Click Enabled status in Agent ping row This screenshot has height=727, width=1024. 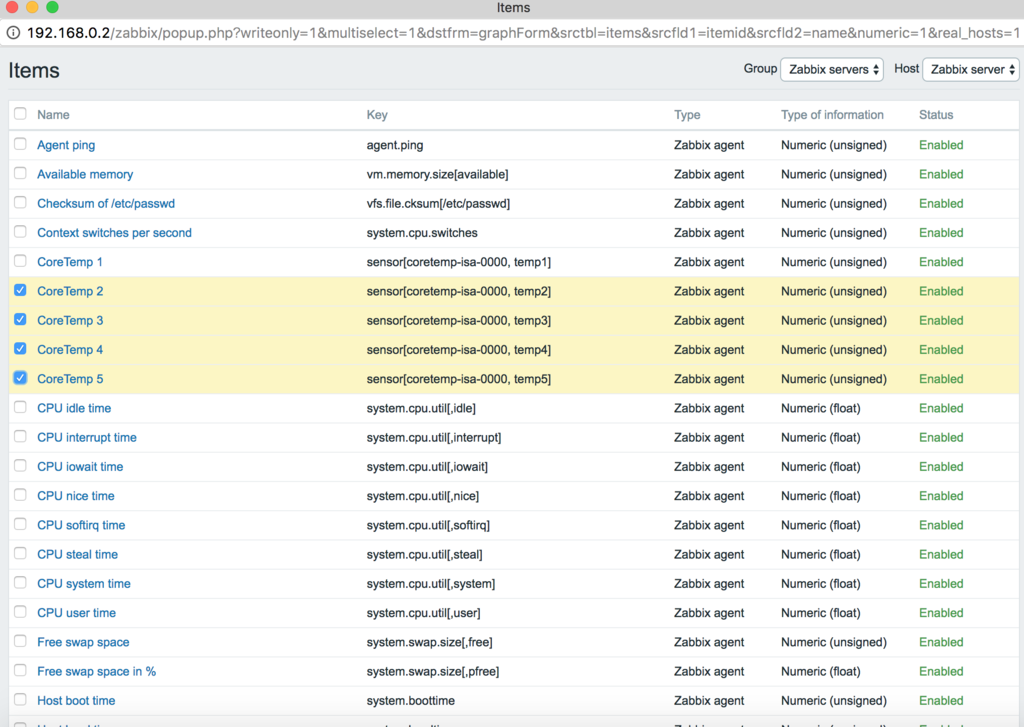point(940,145)
